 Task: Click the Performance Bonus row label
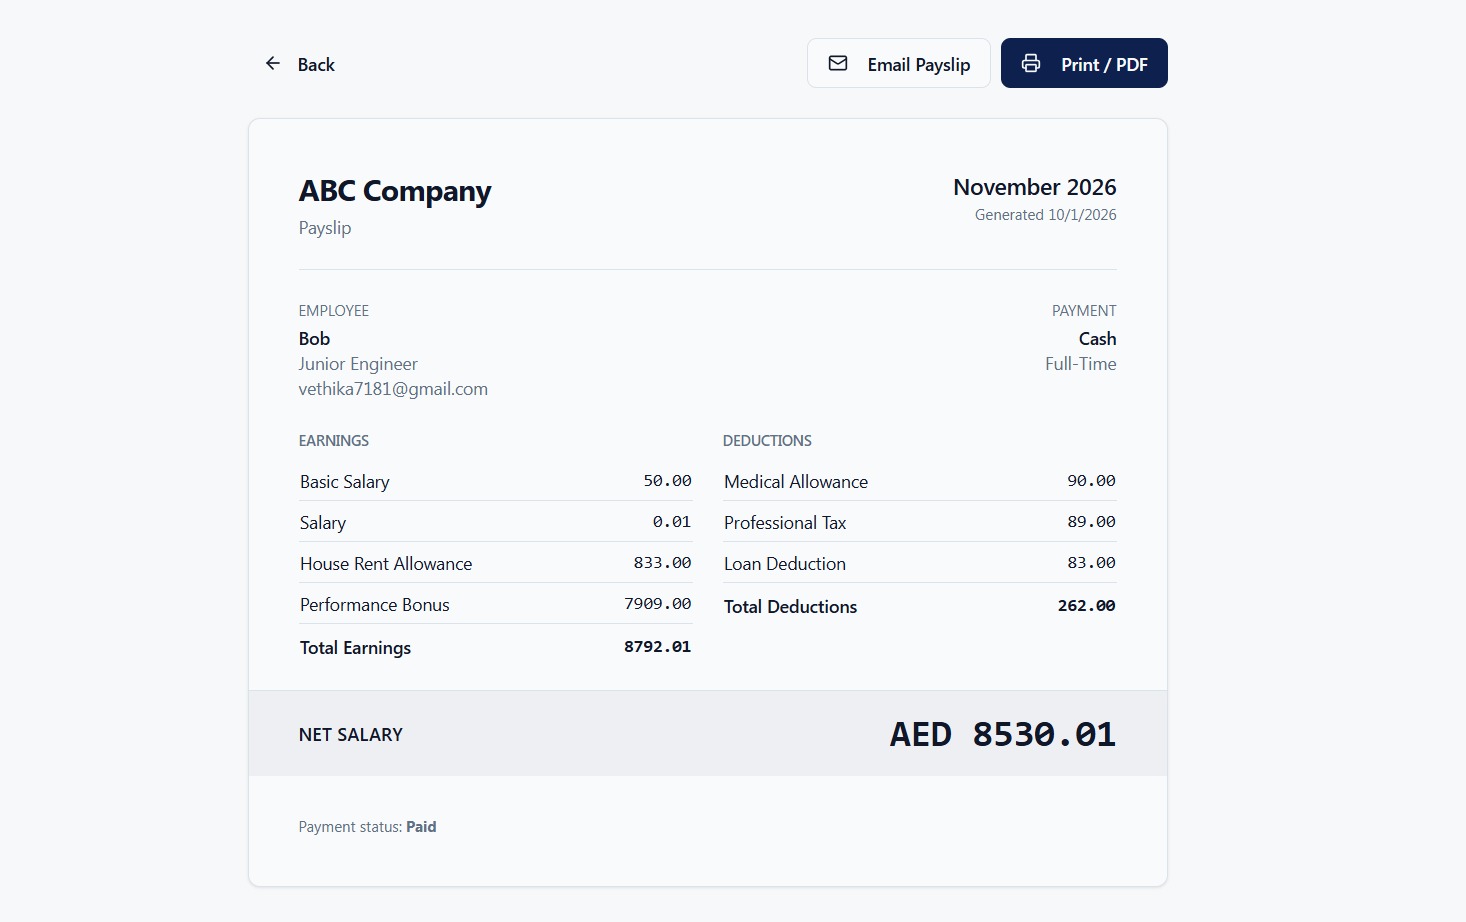pos(375,605)
